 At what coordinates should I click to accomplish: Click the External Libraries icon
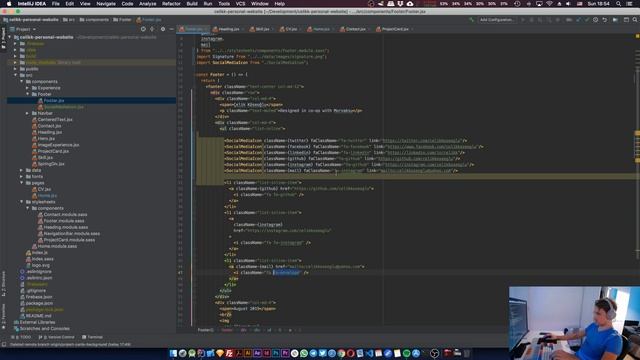[x=16, y=322]
